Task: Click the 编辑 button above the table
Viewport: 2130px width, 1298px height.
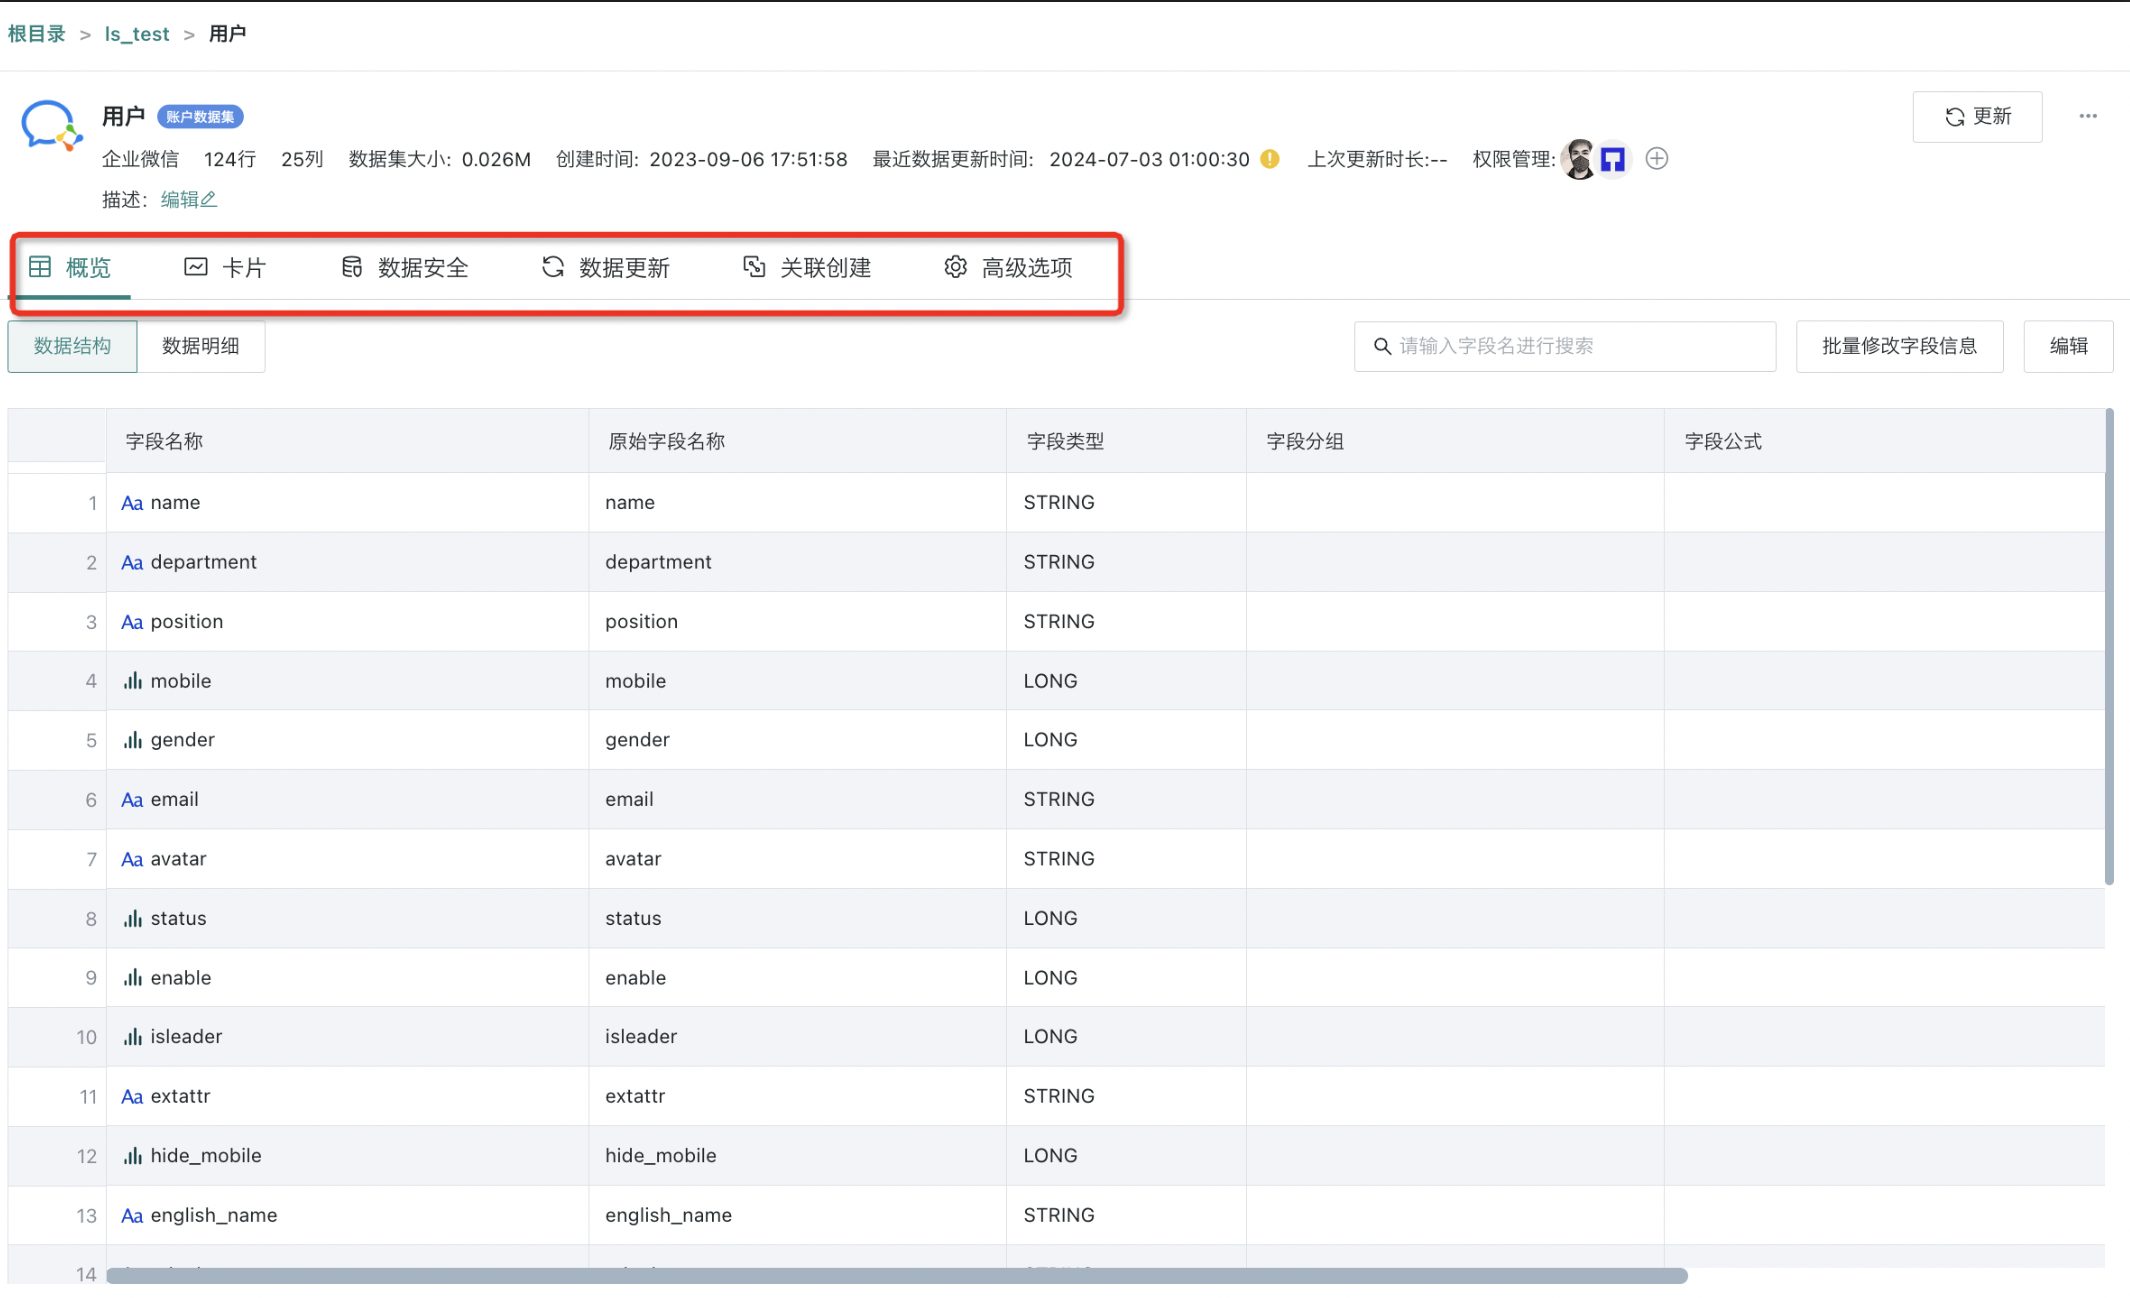Action: 2068,346
